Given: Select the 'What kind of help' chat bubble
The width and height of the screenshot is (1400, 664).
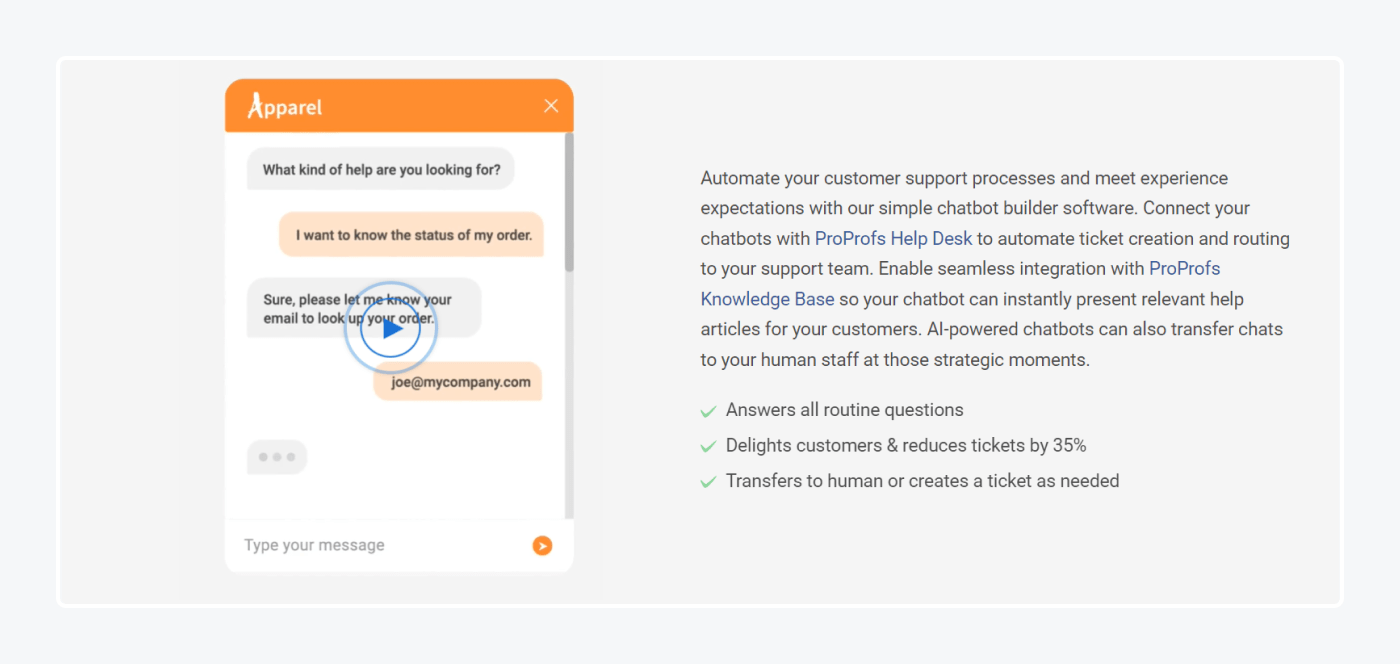Looking at the screenshot, I should click(x=381, y=170).
